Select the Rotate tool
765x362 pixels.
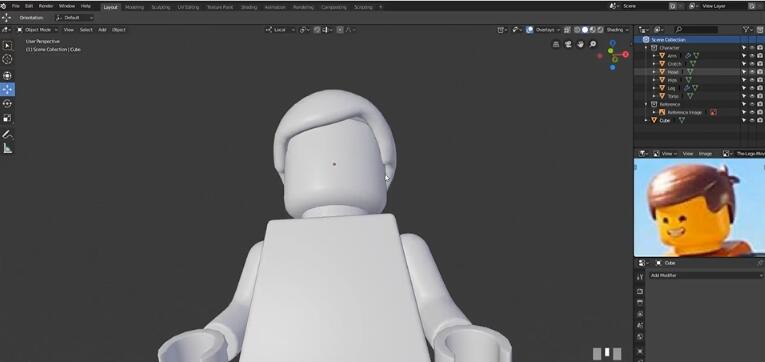[x=7, y=104]
